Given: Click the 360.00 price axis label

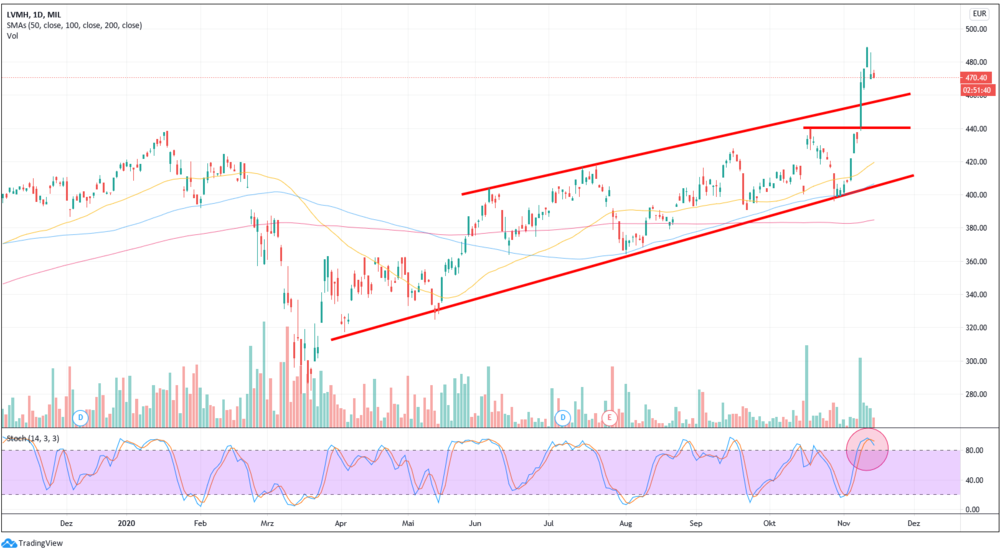Looking at the screenshot, I should [x=976, y=261].
